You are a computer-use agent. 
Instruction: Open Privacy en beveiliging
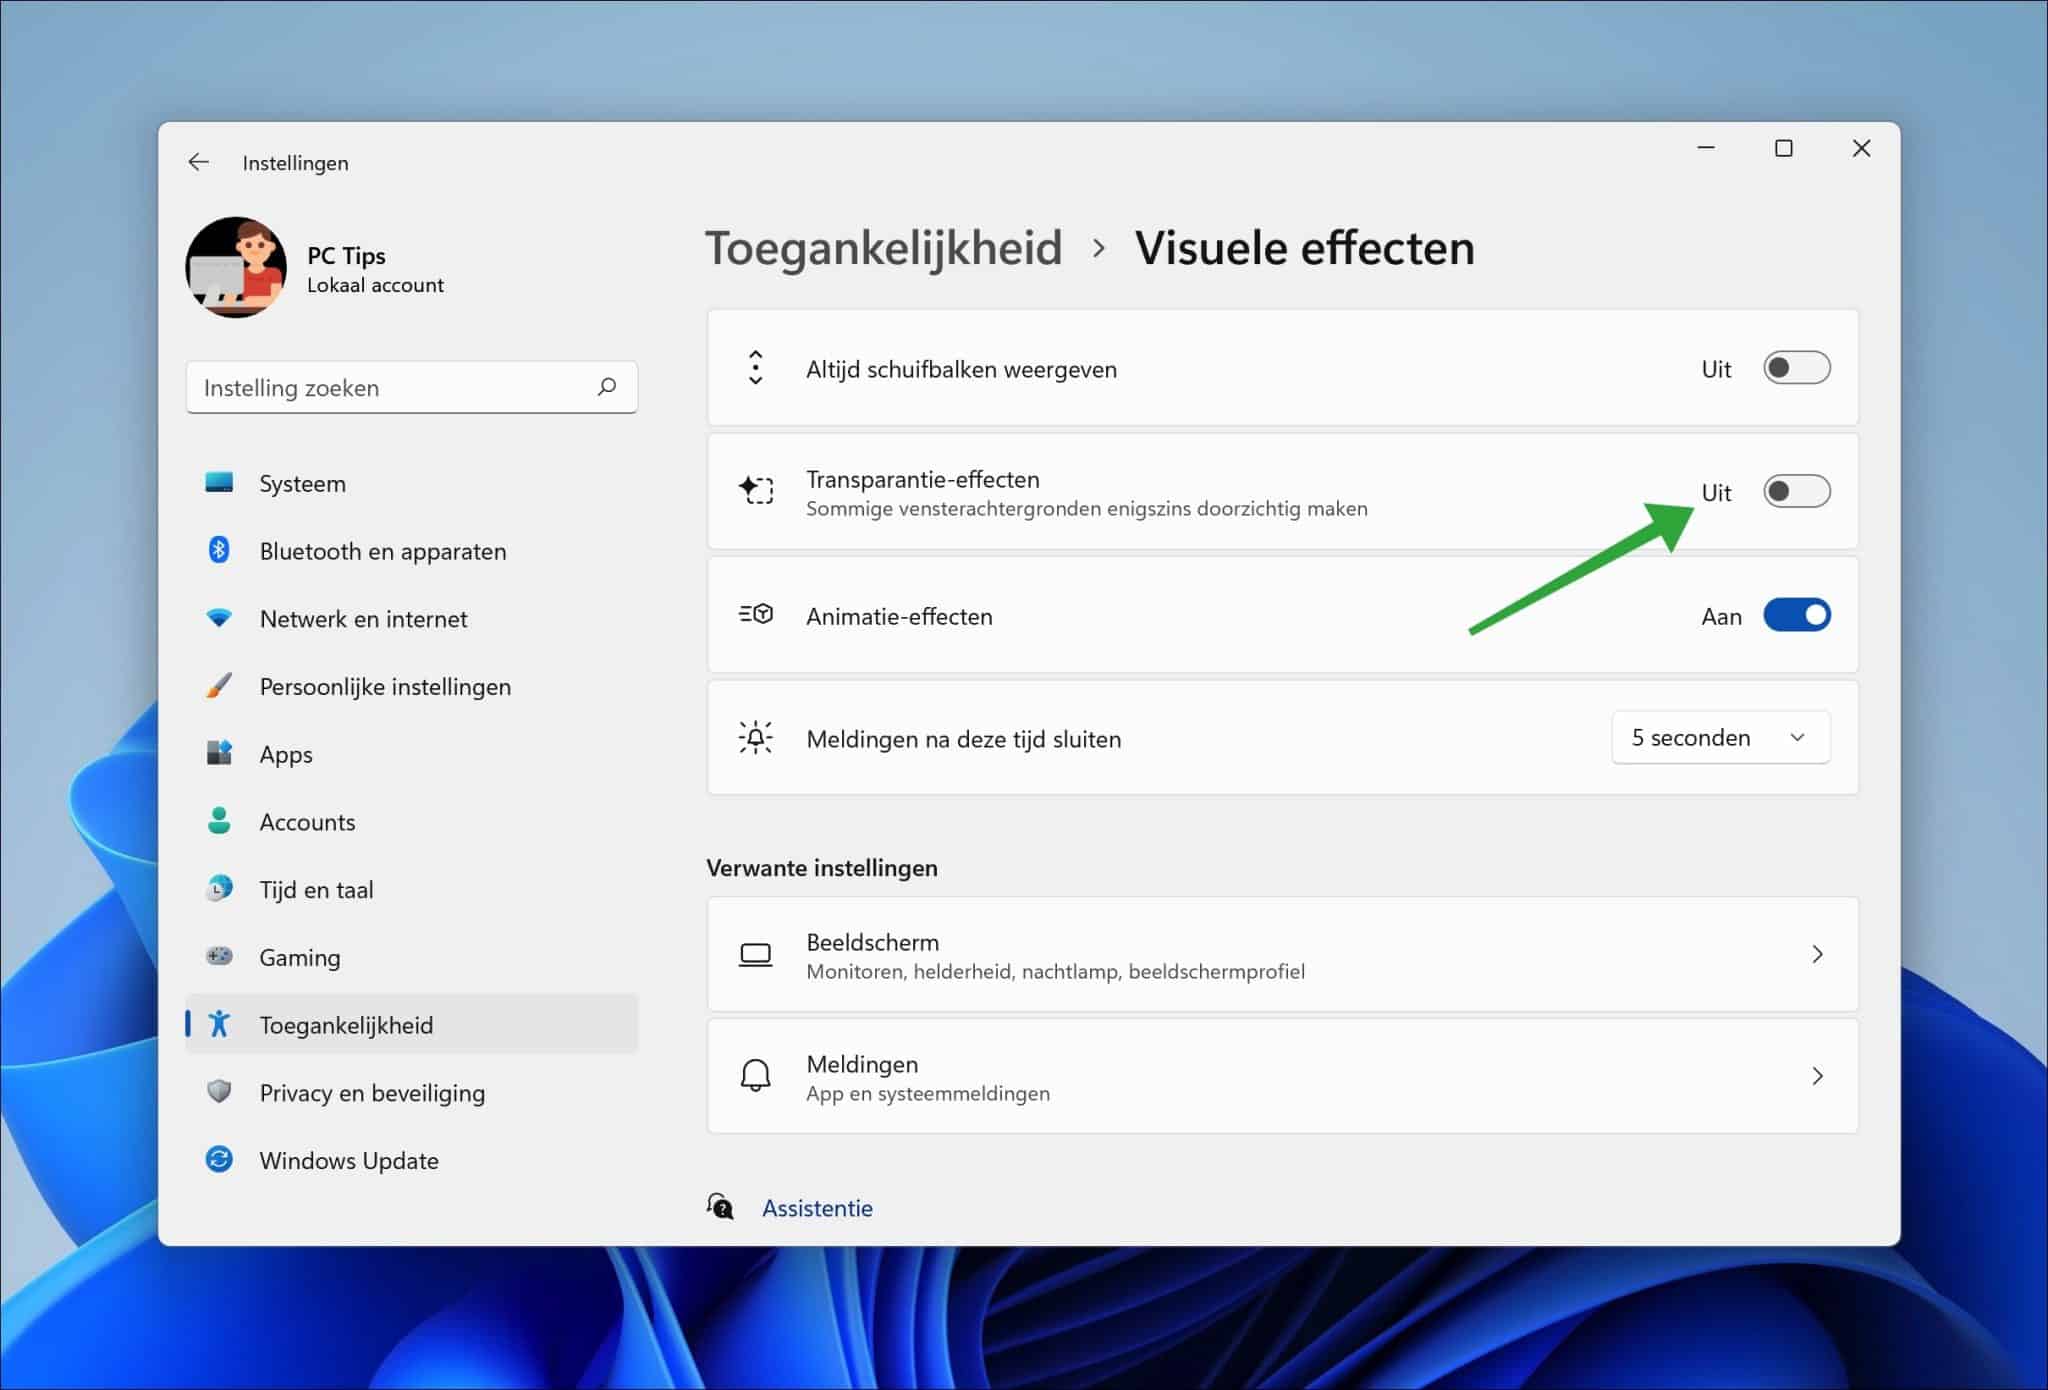click(372, 1092)
